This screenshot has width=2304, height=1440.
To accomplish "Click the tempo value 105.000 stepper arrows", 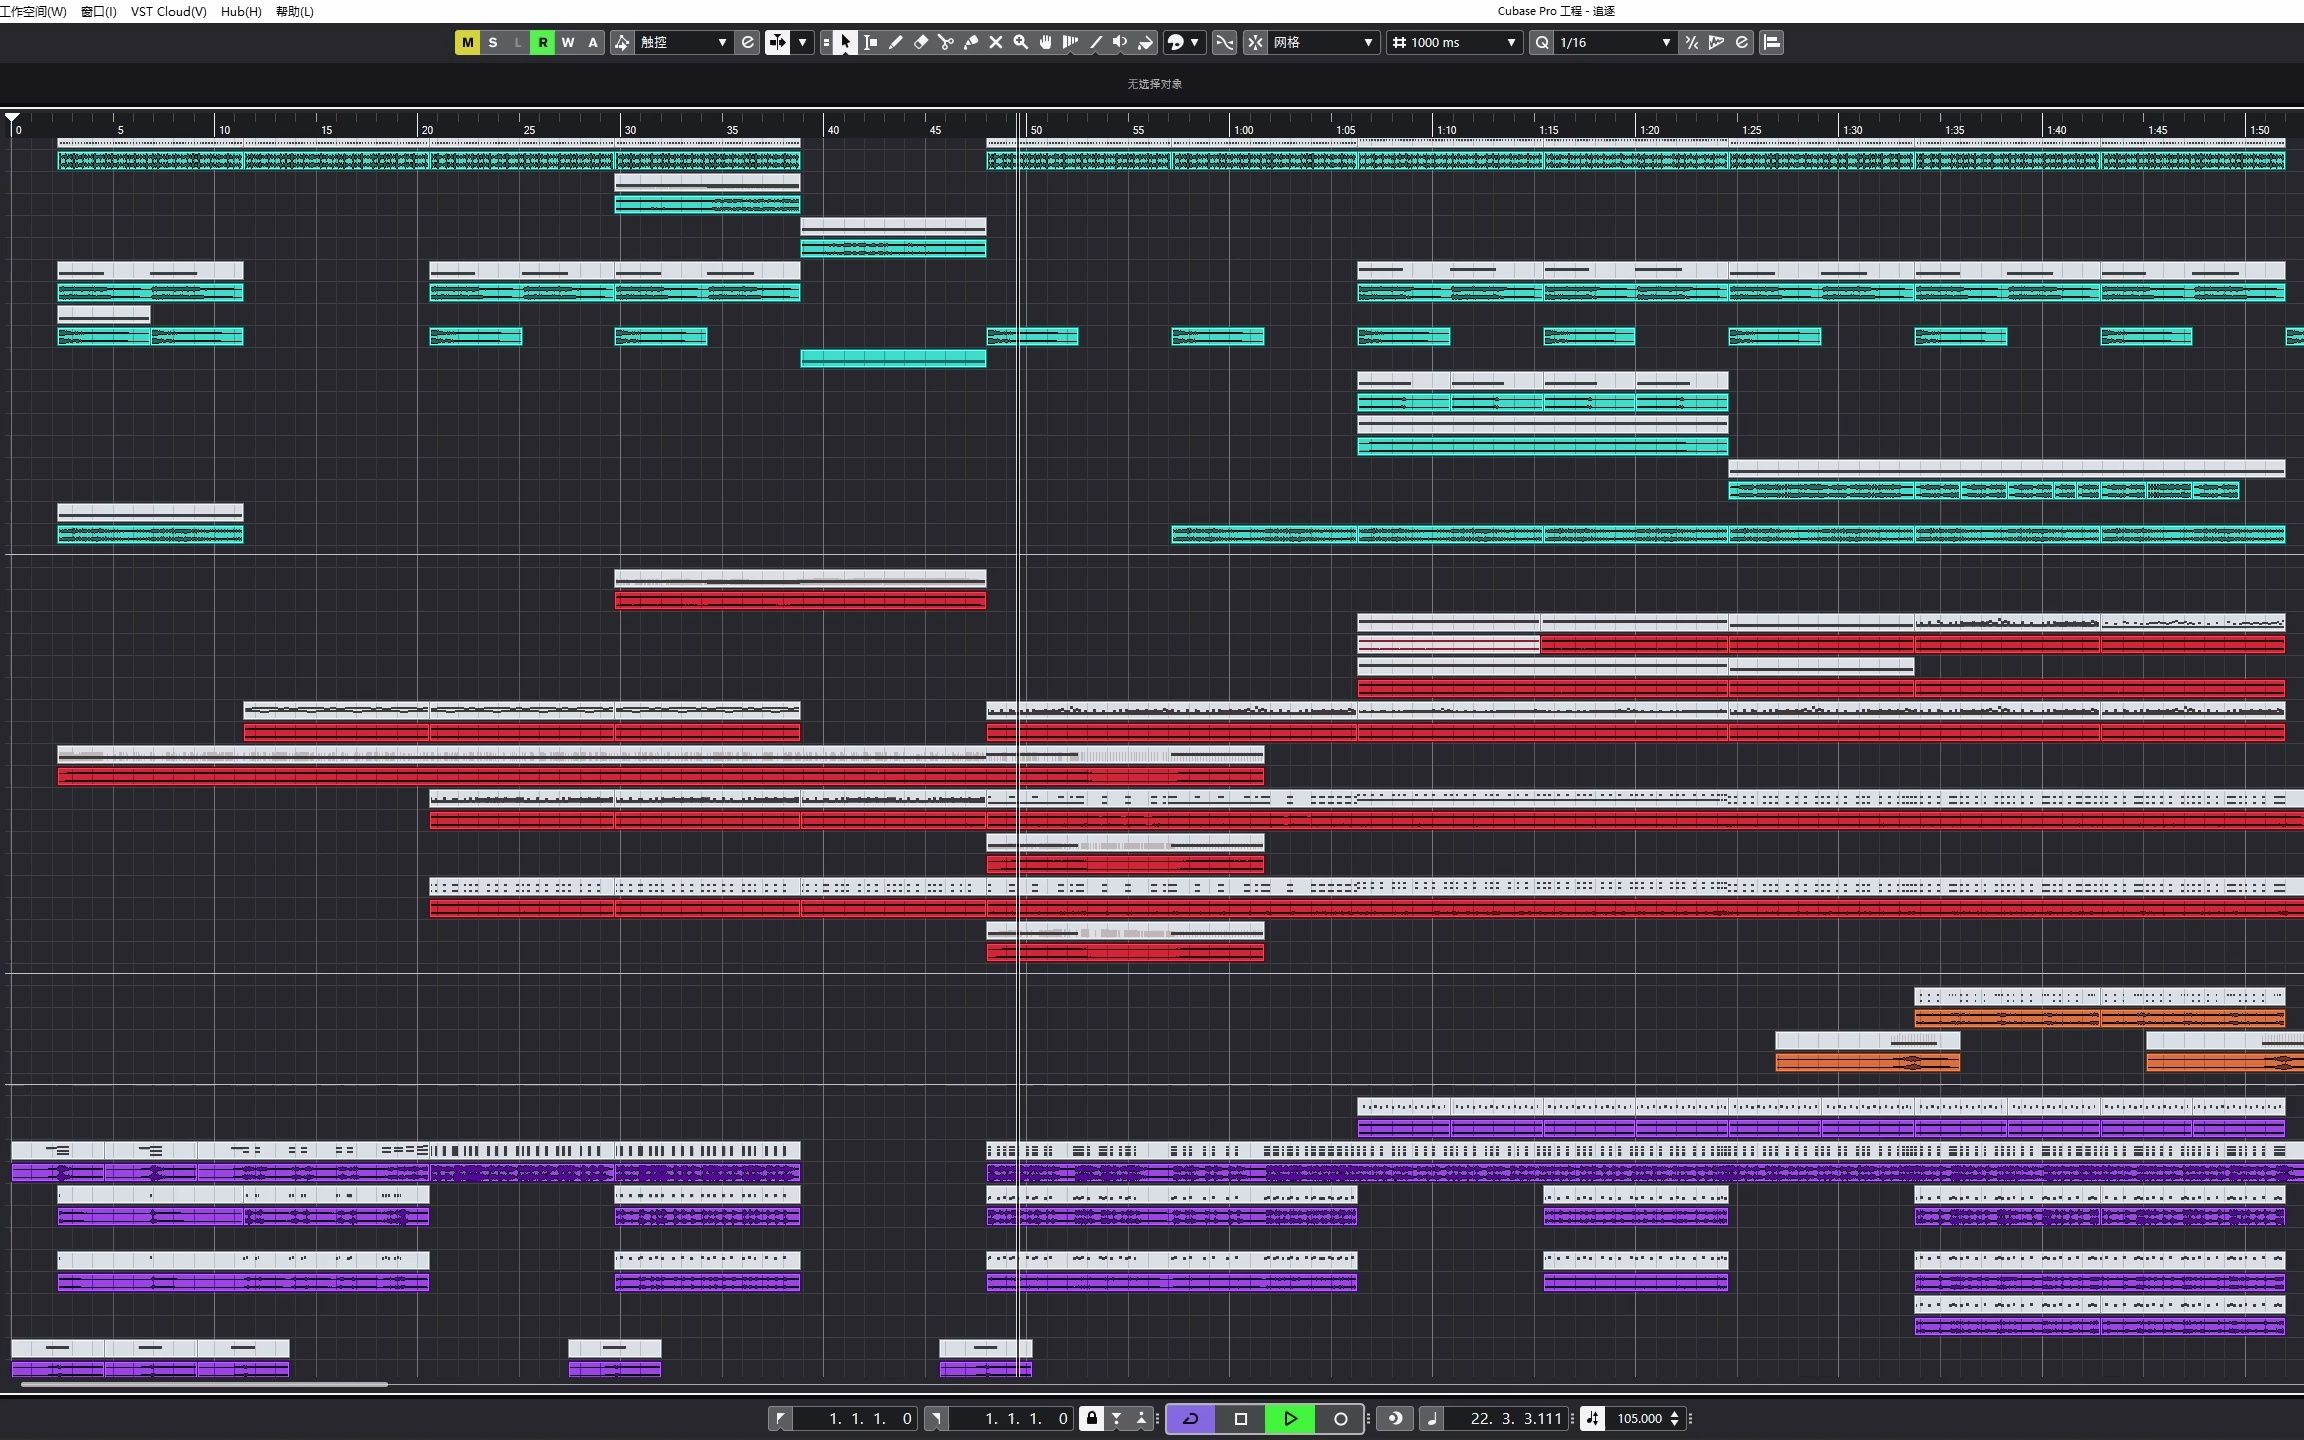I will [1674, 1418].
